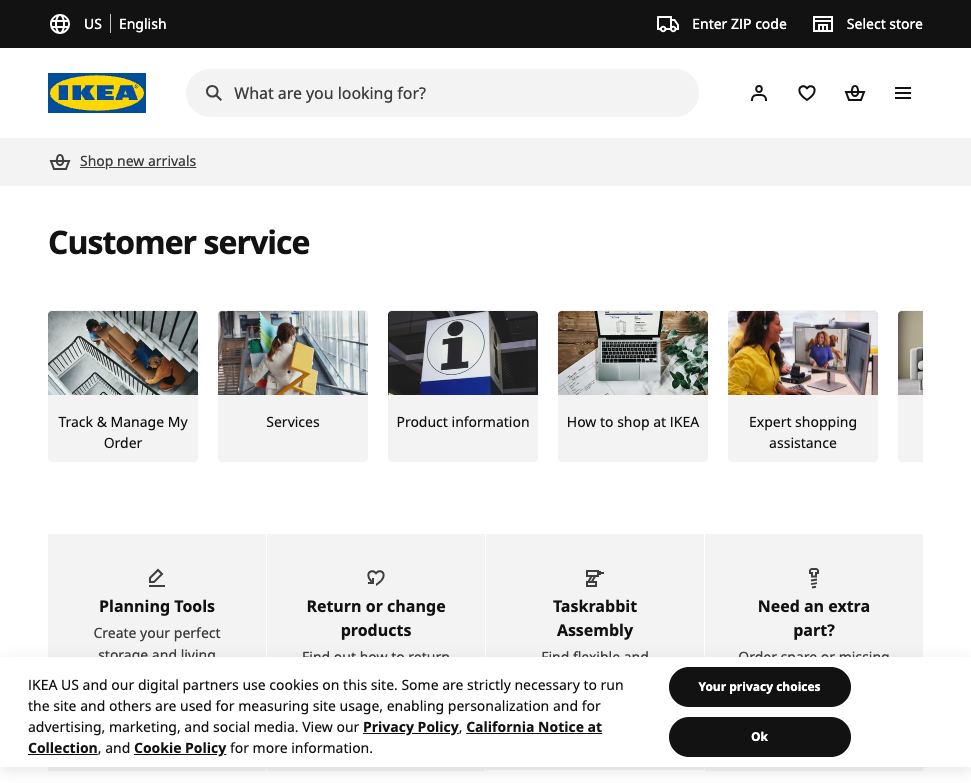This screenshot has height=783, width=971.
Task: Click the delivery truck icon
Action: (x=668, y=24)
